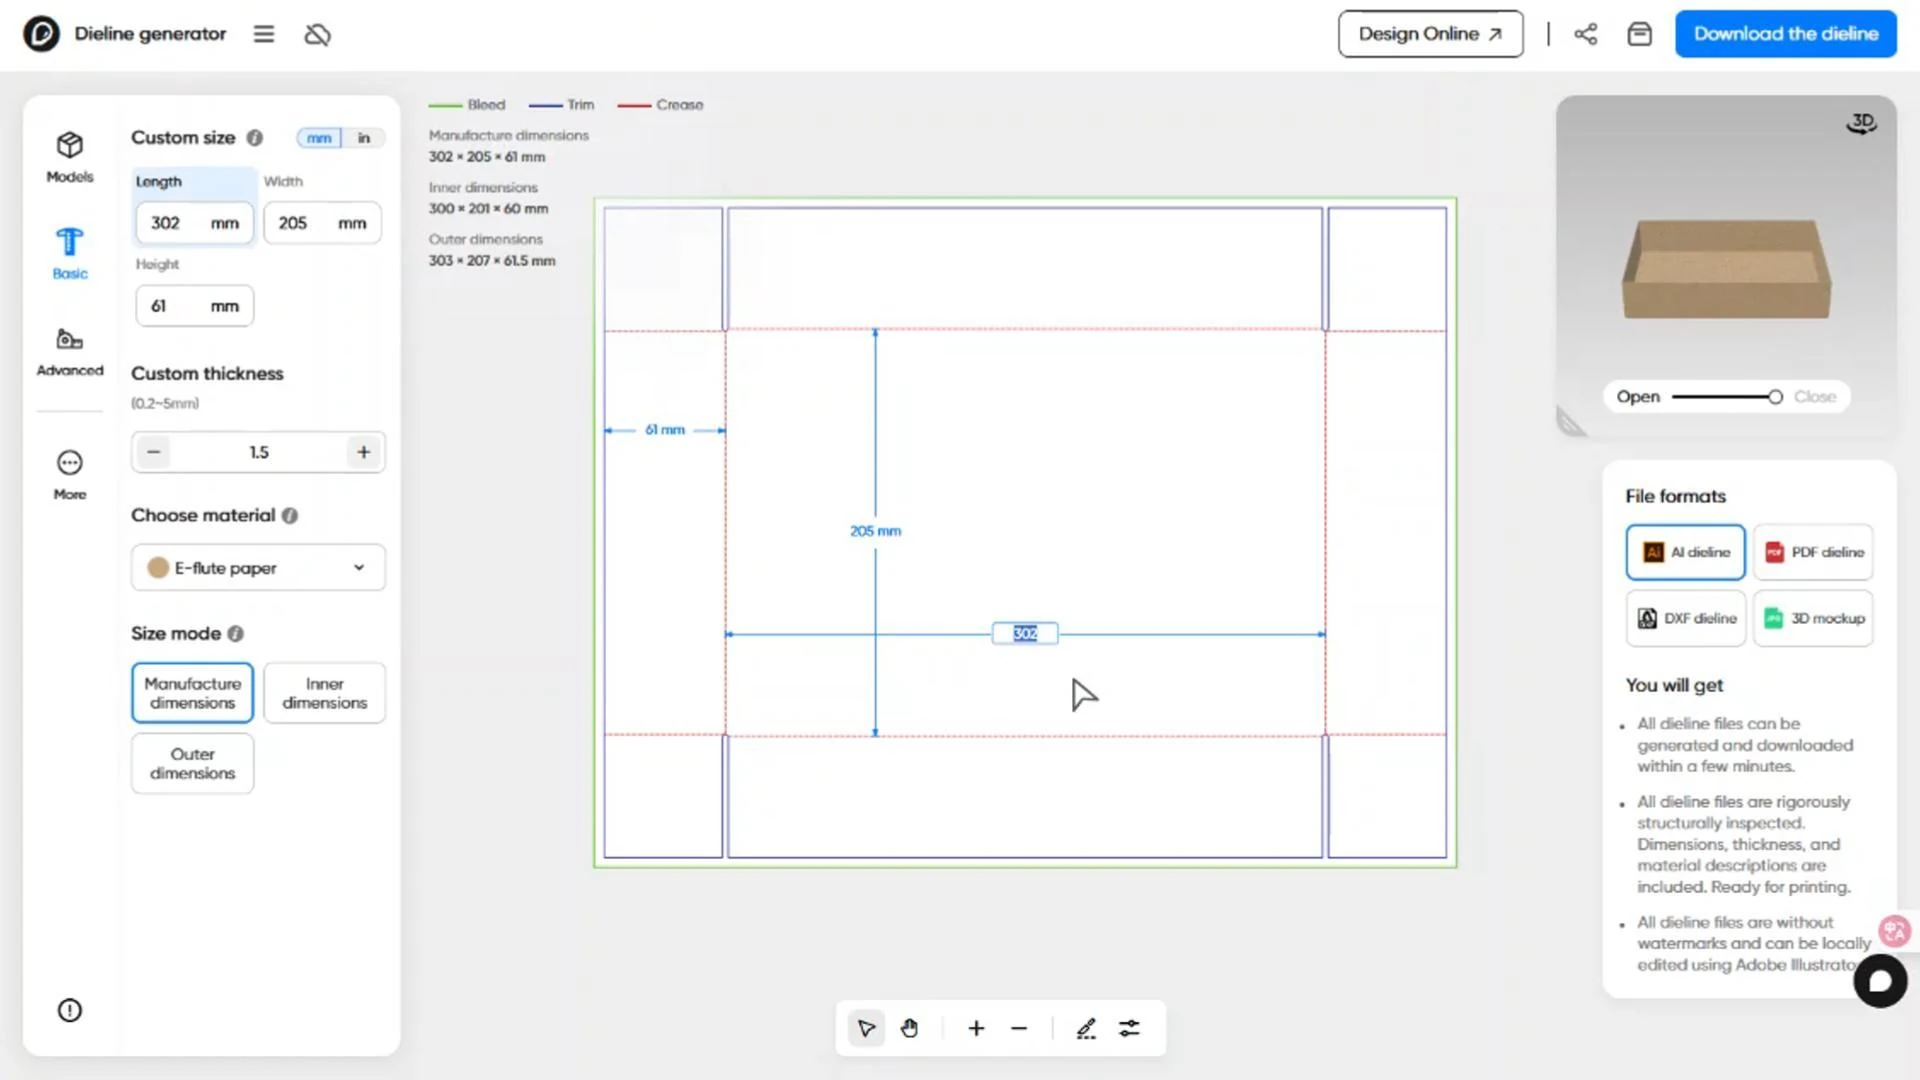Select Manufacture dimensions size mode
The width and height of the screenshot is (1920, 1080).
(x=193, y=693)
